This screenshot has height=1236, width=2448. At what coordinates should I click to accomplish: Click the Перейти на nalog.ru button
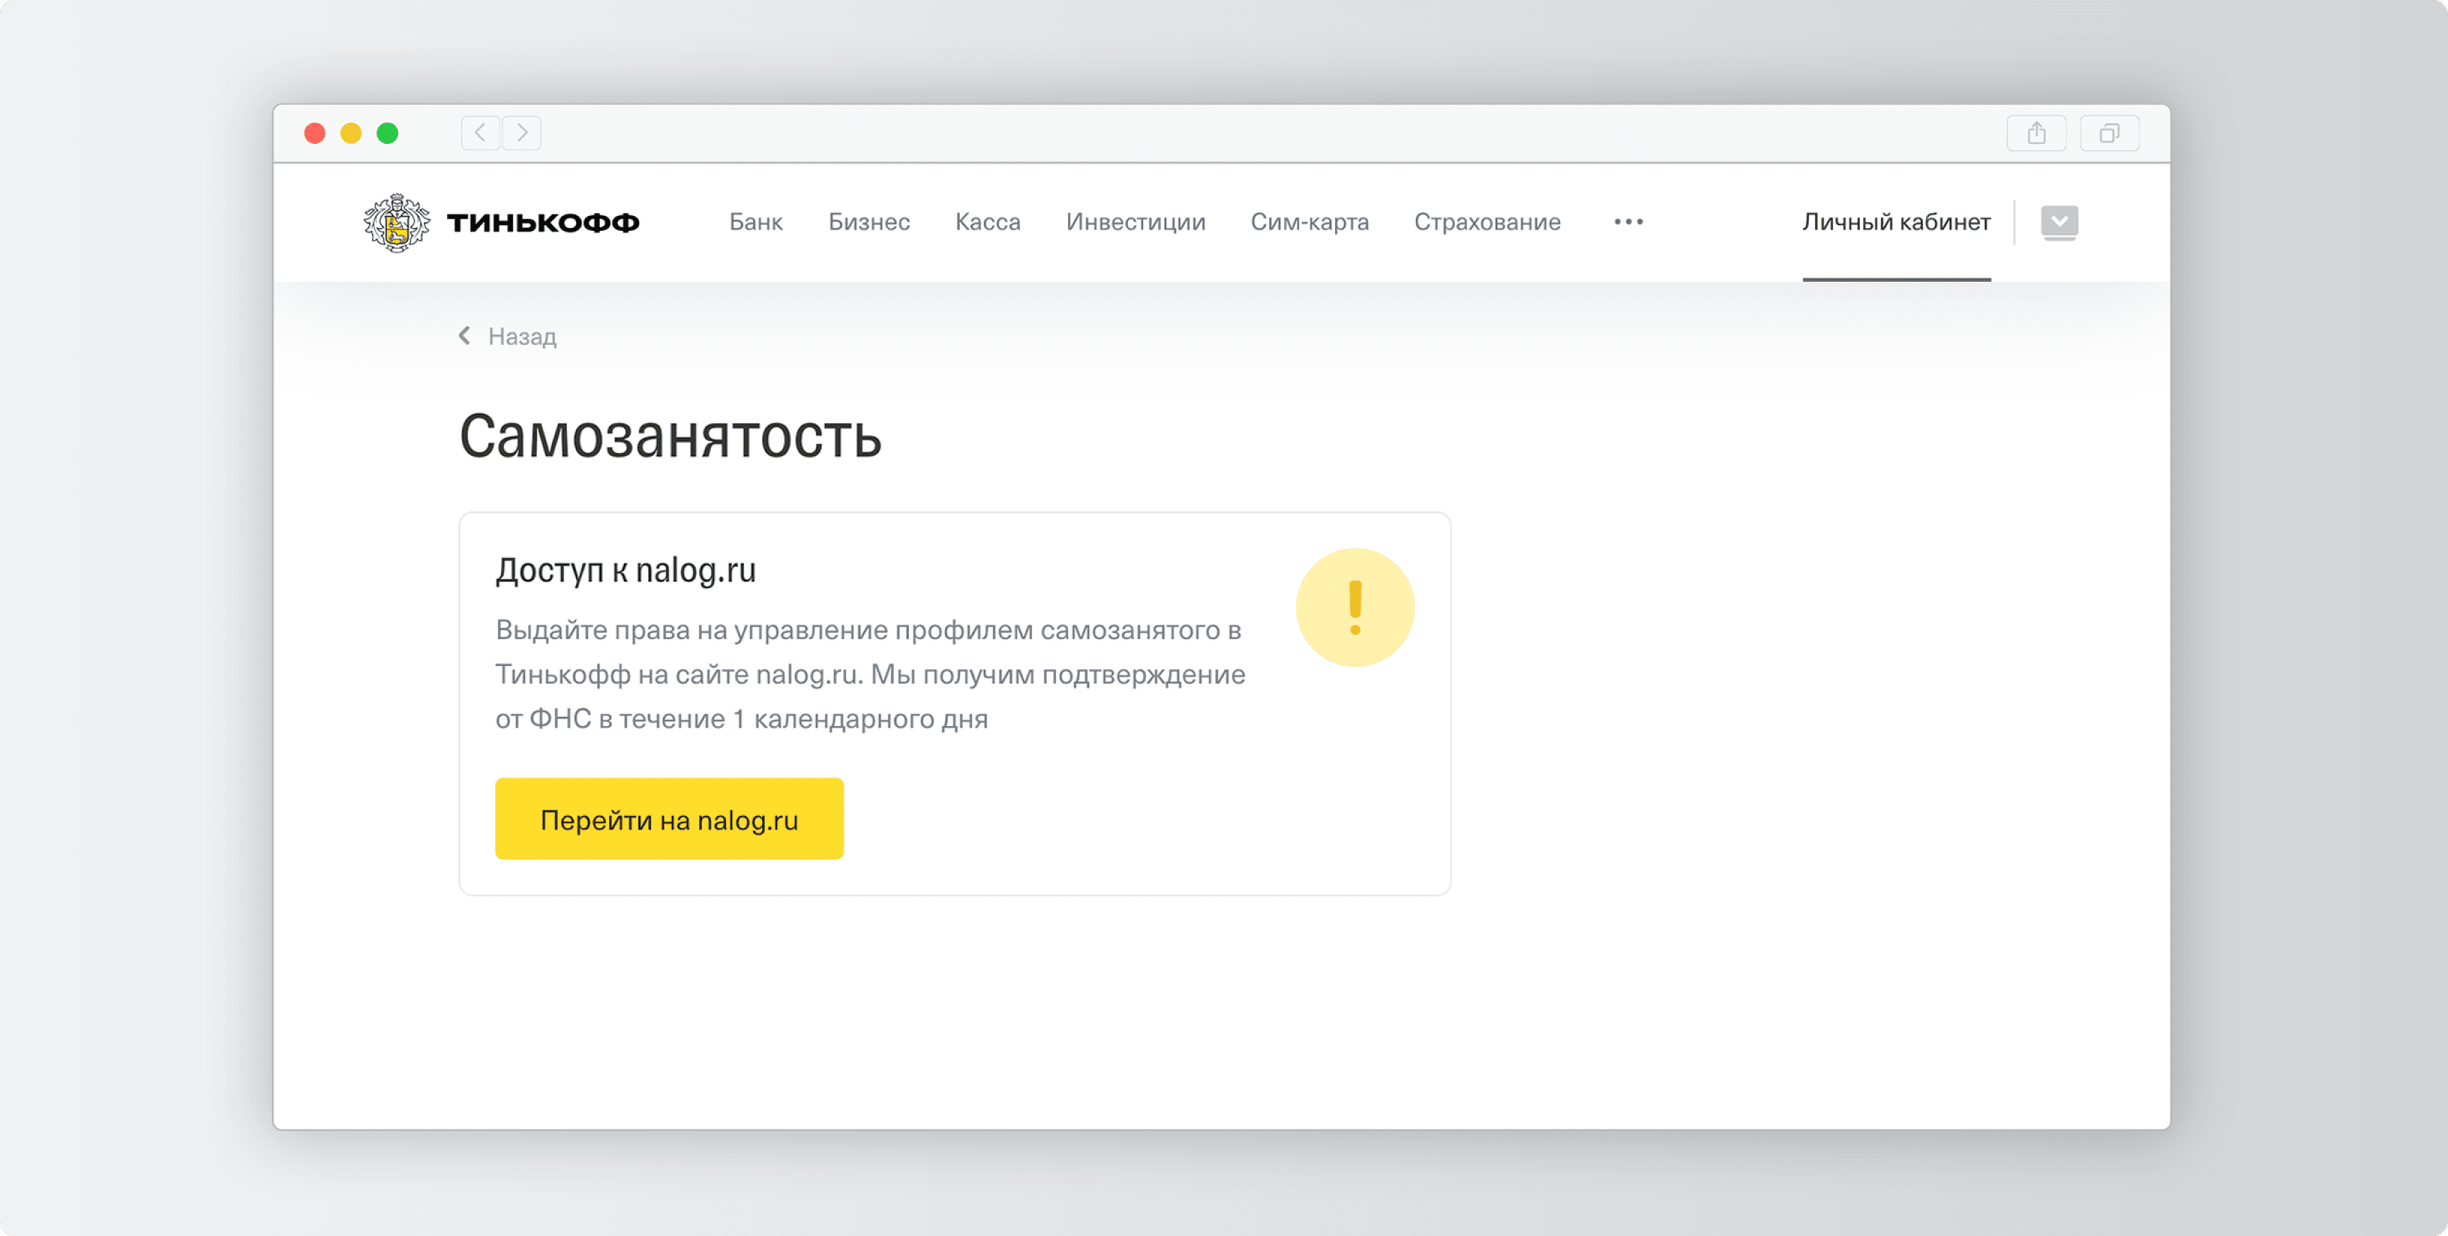[669, 819]
